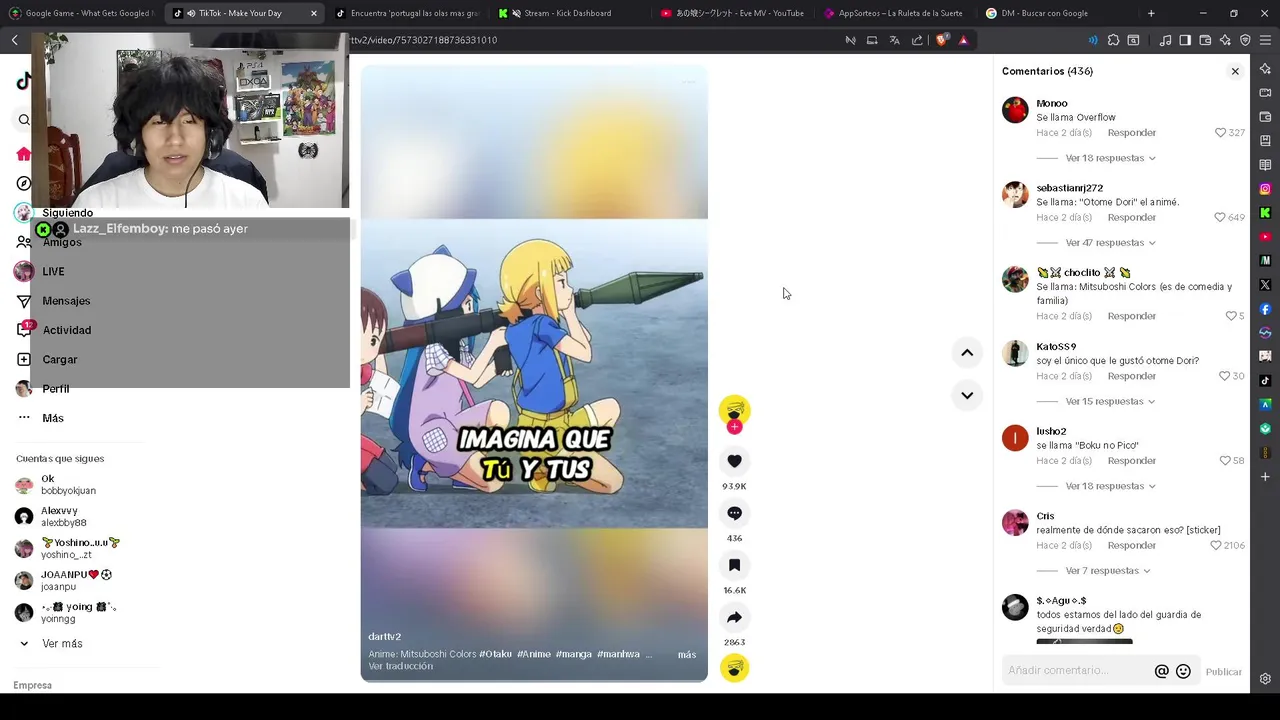The width and height of the screenshot is (1280, 720).
Task: Reply to Monoo's comment via Responder
Action: click(x=1131, y=132)
